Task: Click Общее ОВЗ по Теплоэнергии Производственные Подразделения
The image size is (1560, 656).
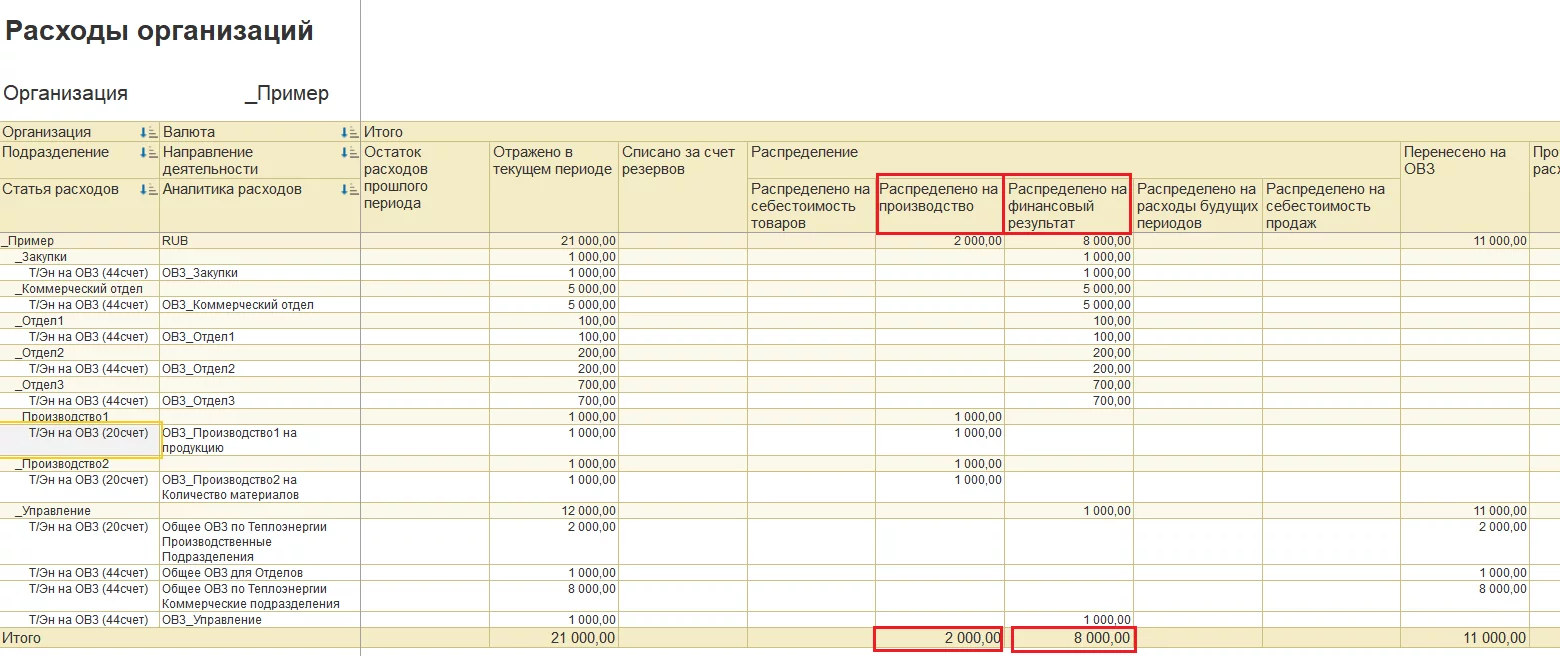Action: pos(260,542)
